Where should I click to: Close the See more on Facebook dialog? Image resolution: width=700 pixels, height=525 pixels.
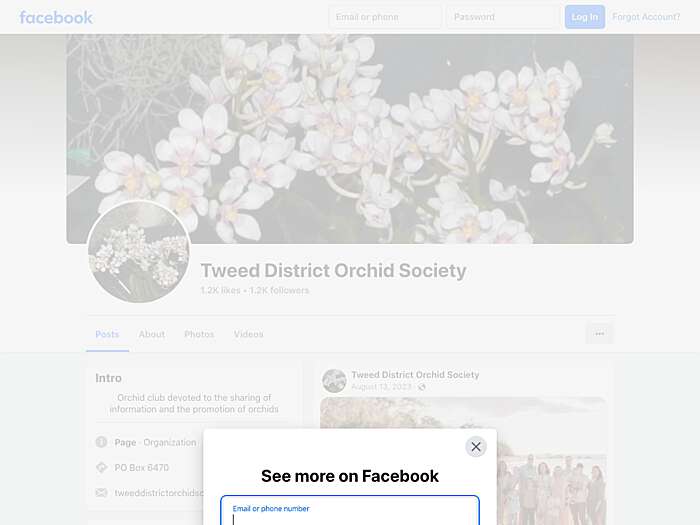476,446
